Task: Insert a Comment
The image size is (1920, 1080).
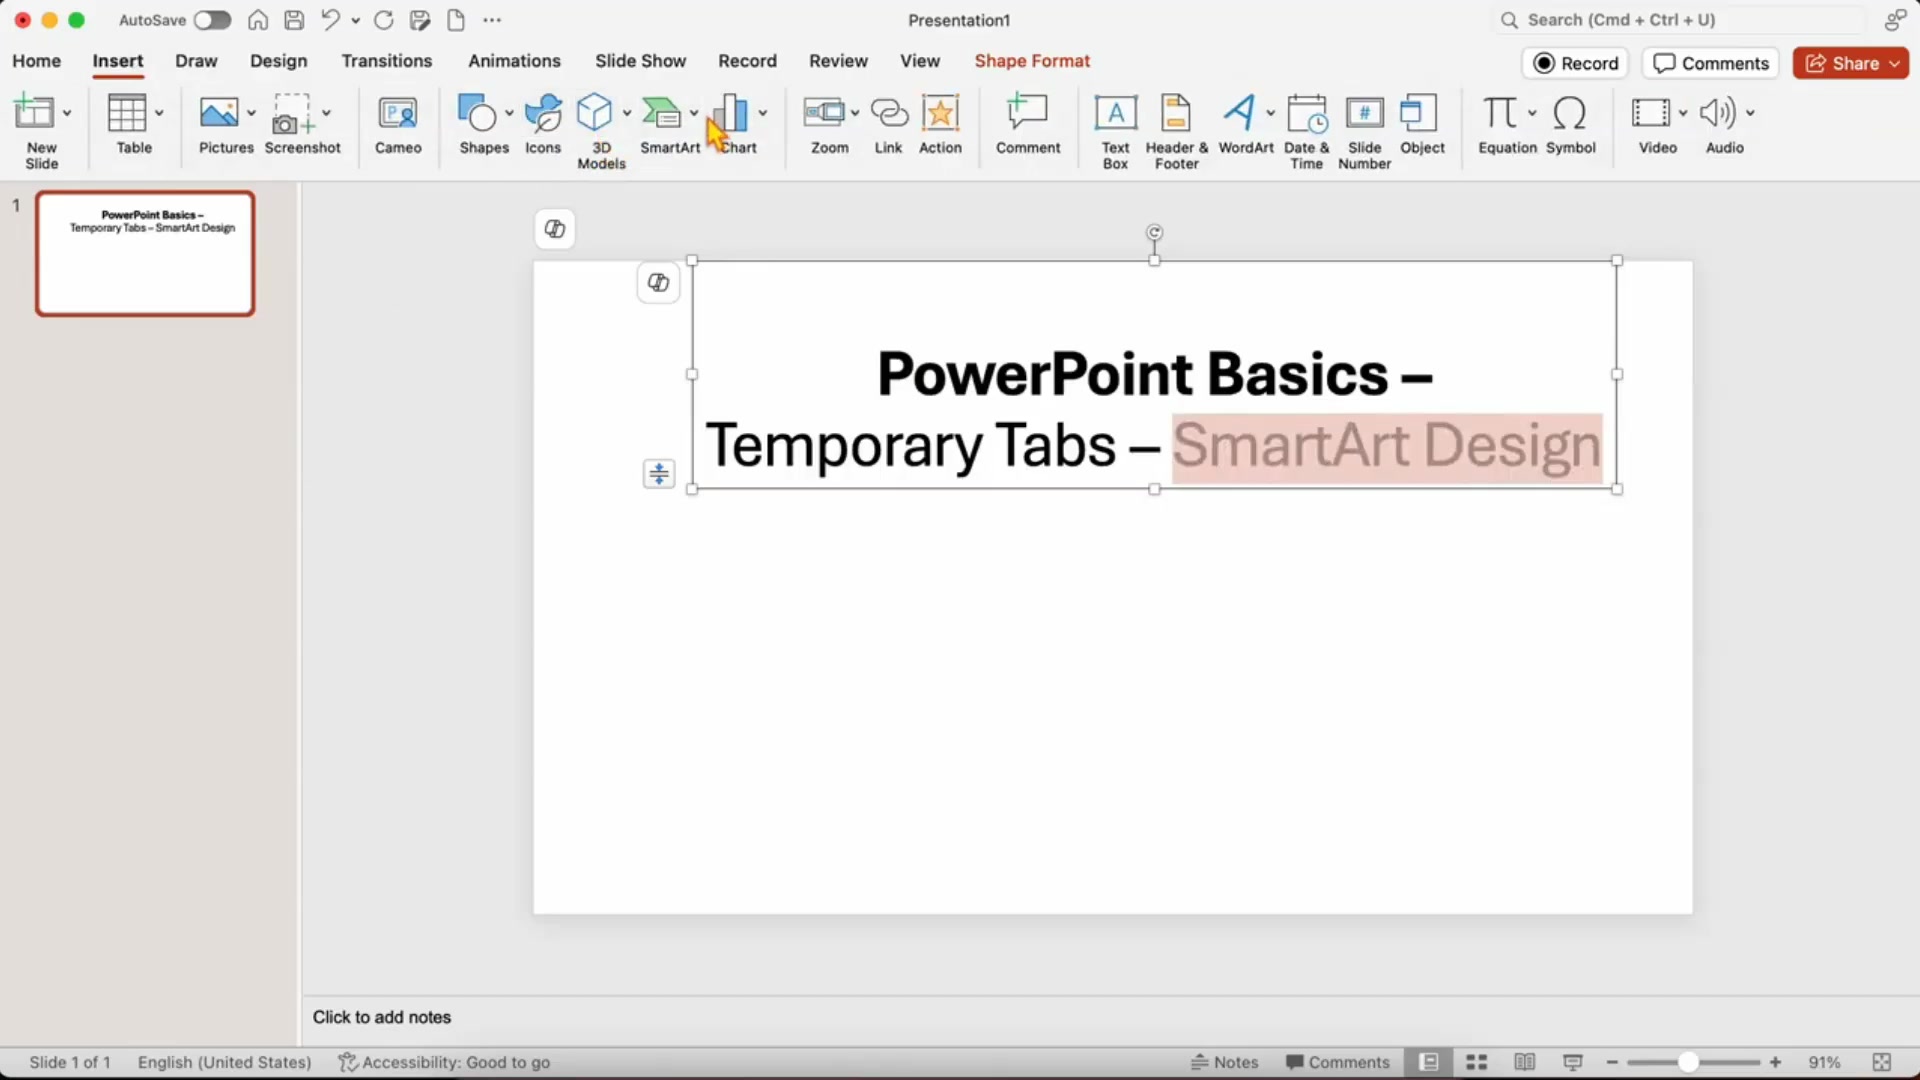Action: (1028, 125)
